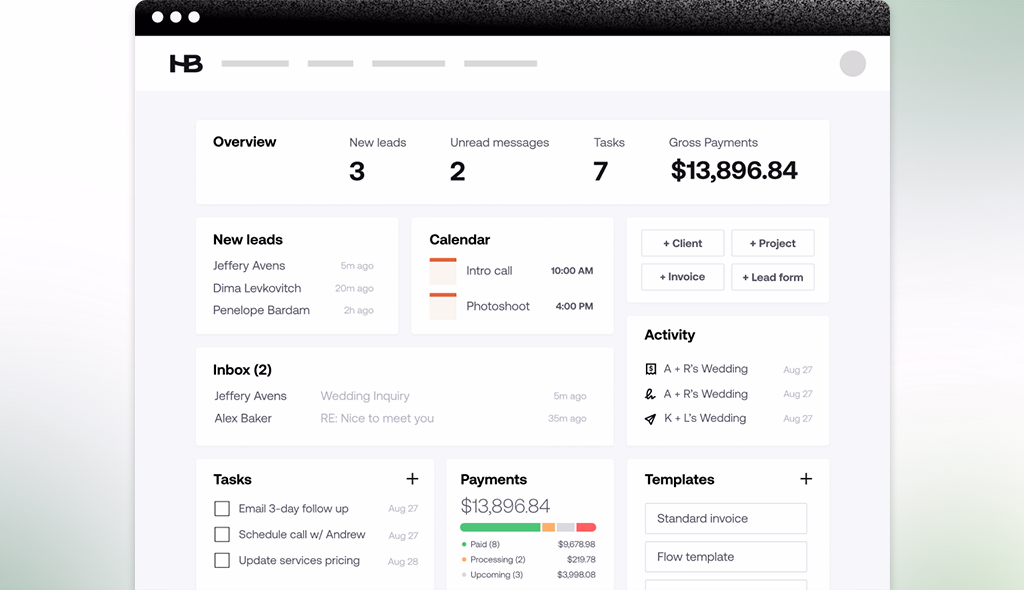Open the first navigation item in the header
This screenshot has width=1024, height=590.
254,63
